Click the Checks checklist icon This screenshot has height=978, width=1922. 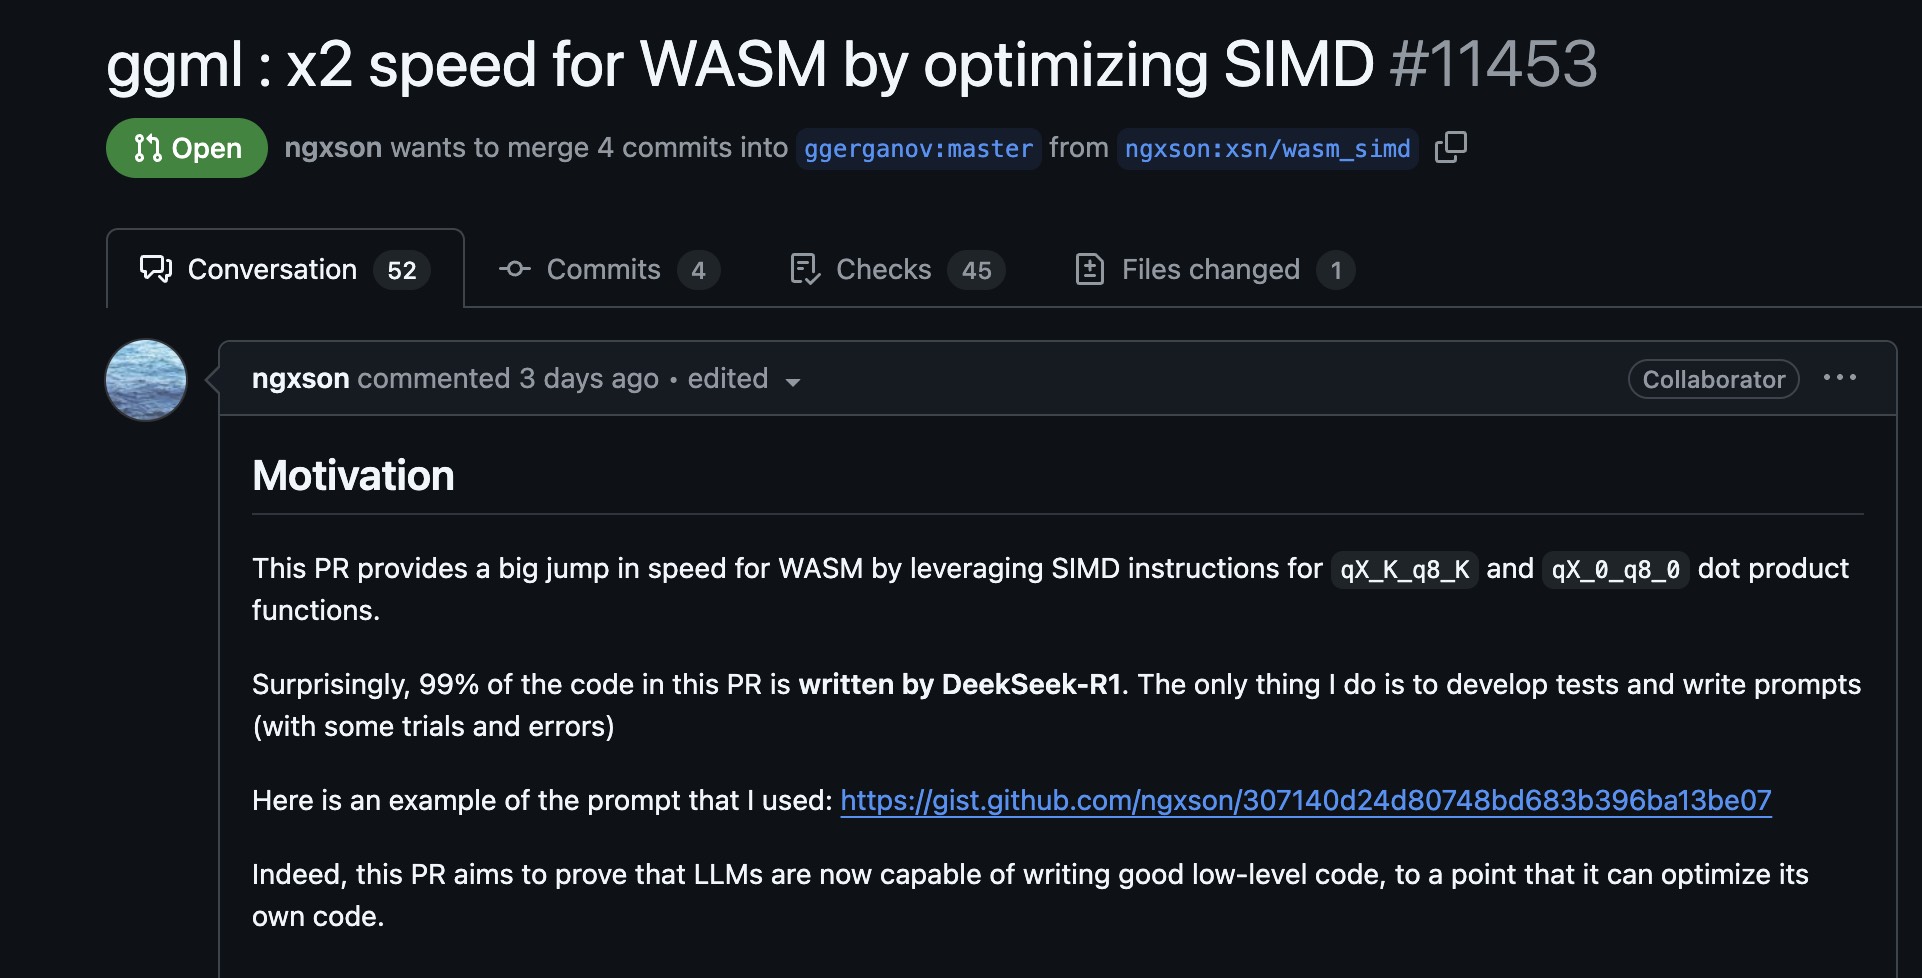(x=804, y=269)
